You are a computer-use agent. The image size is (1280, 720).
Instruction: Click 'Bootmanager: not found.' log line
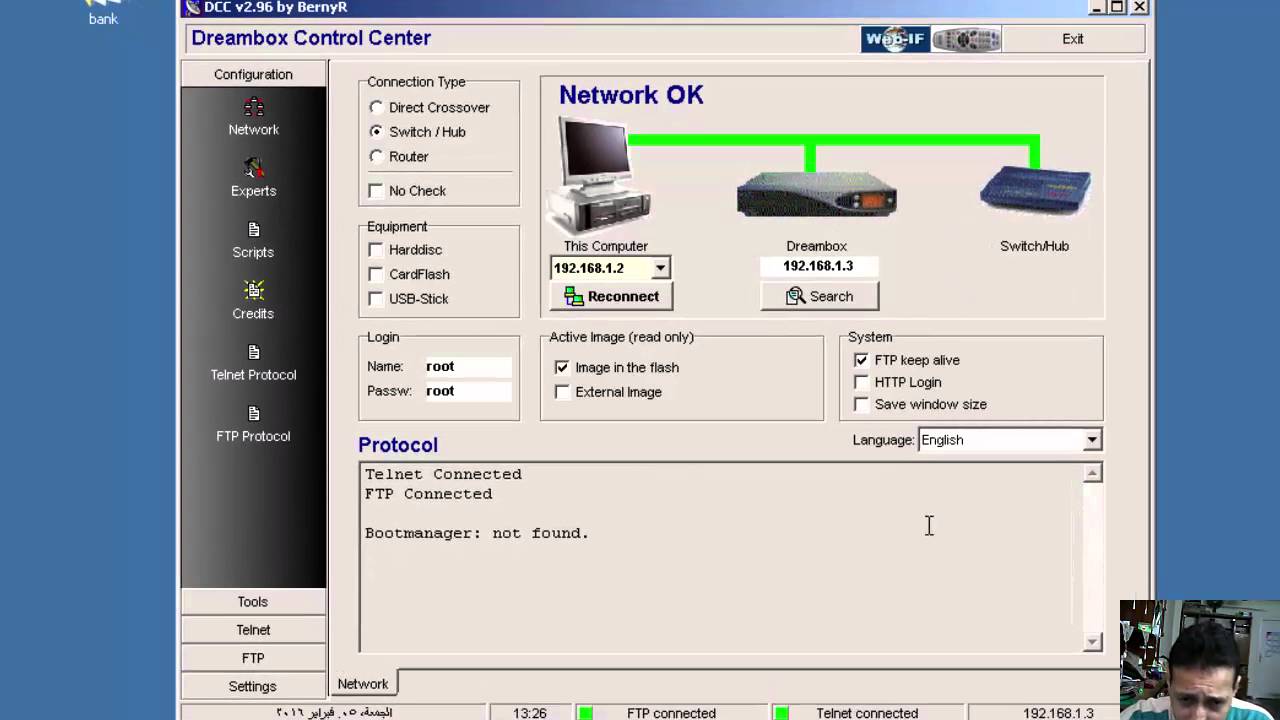pos(477,533)
